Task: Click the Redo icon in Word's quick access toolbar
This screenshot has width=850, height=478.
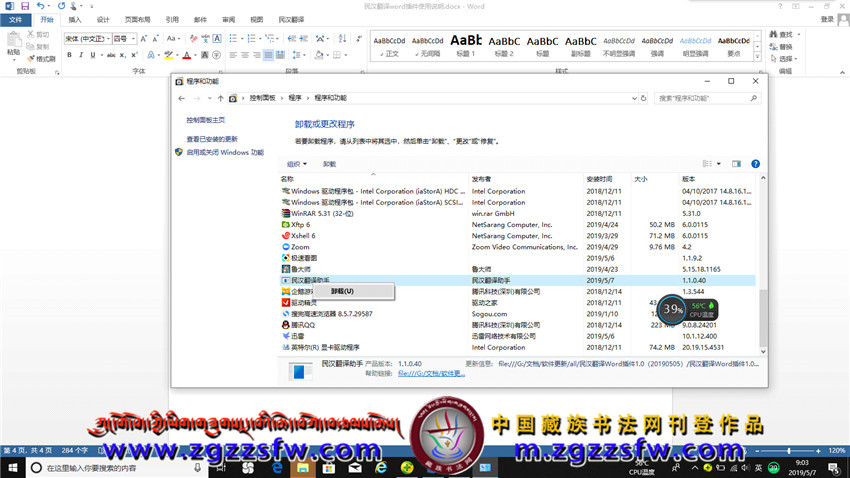Action: [x=61, y=6]
